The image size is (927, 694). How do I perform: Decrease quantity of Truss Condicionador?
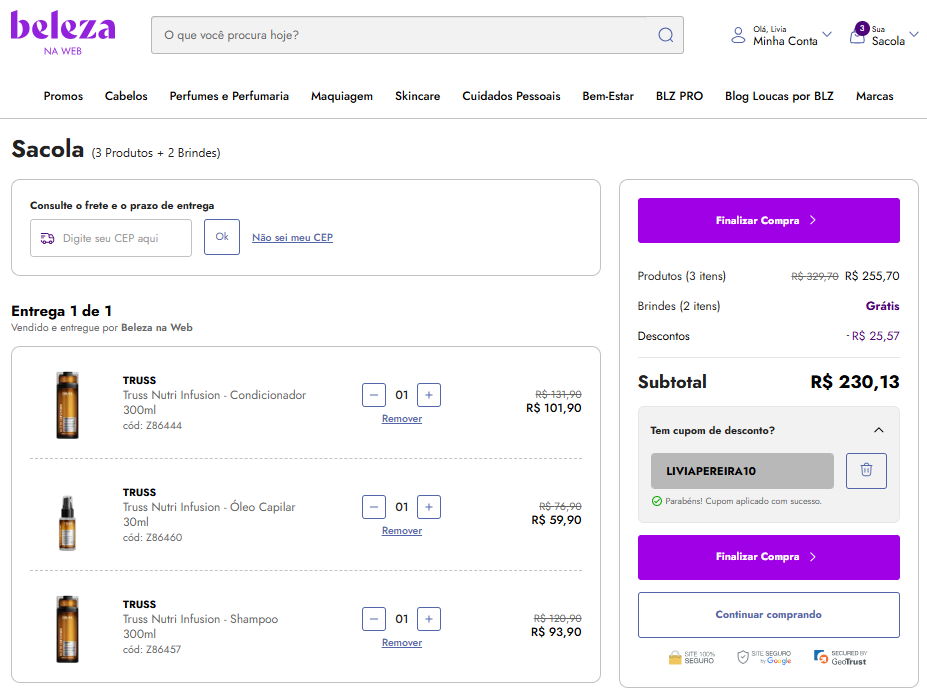374,395
